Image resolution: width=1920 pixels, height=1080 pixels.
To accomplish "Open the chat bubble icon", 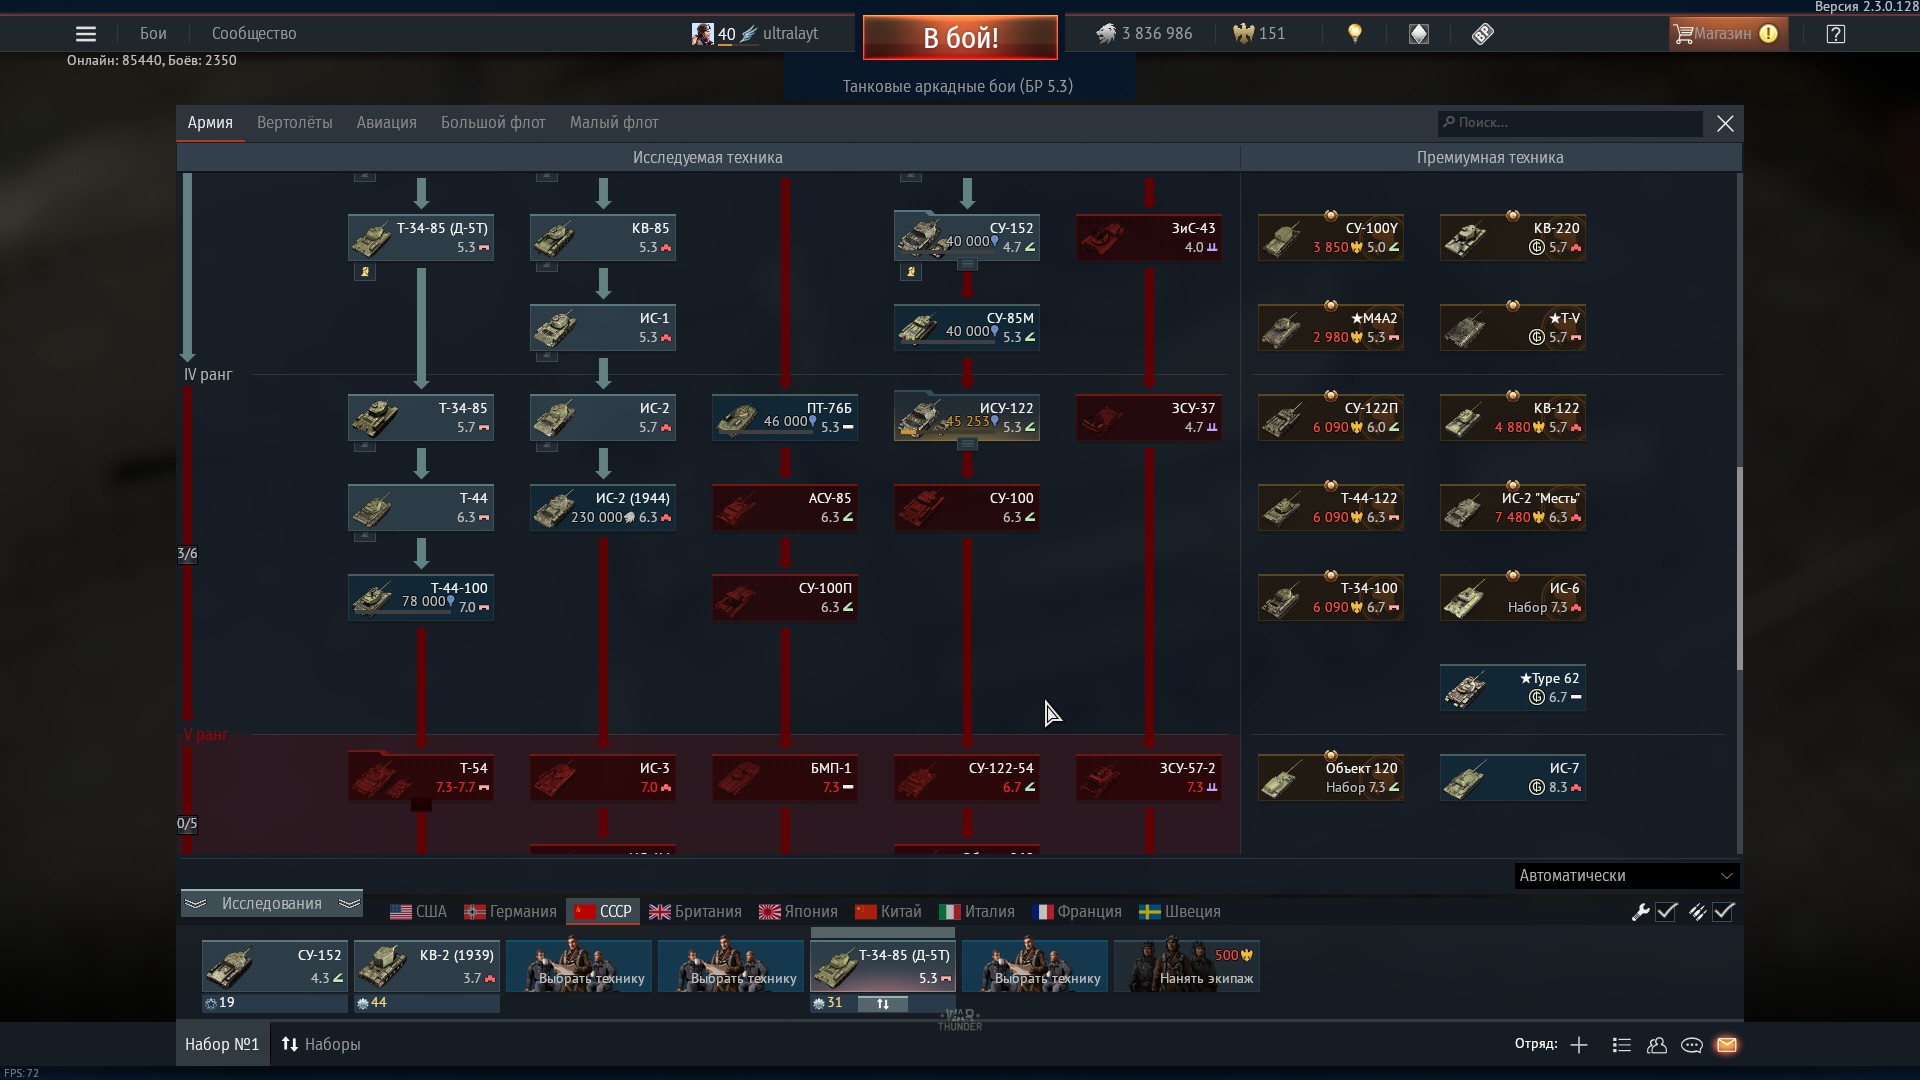I will (x=1692, y=1045).
